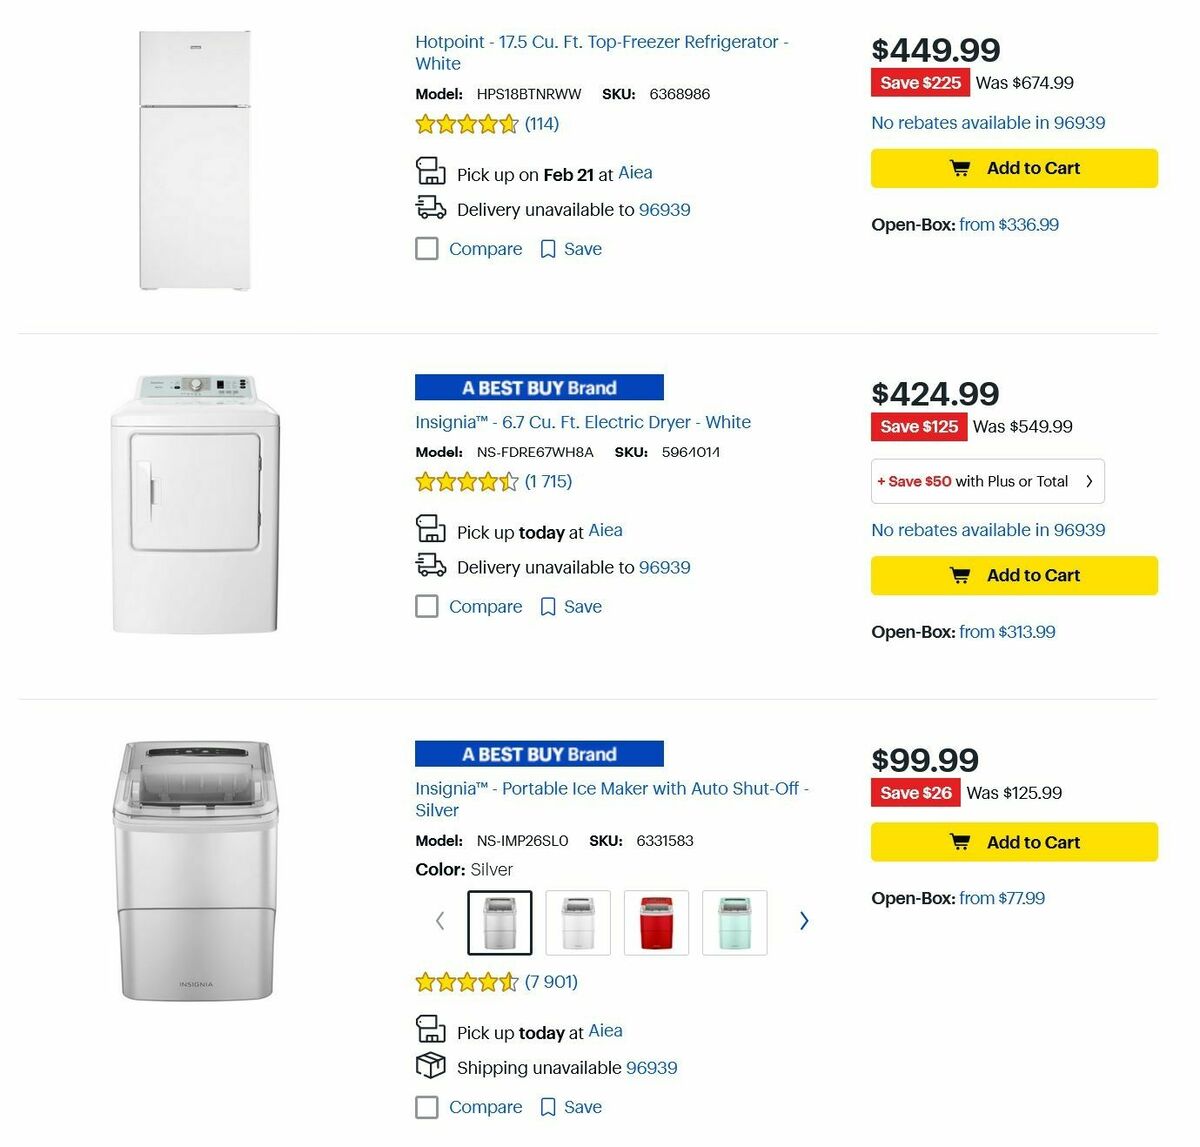Click Add to Cart for the Insignia dryer
Screen dimensions: 1200x1147
1013,575
